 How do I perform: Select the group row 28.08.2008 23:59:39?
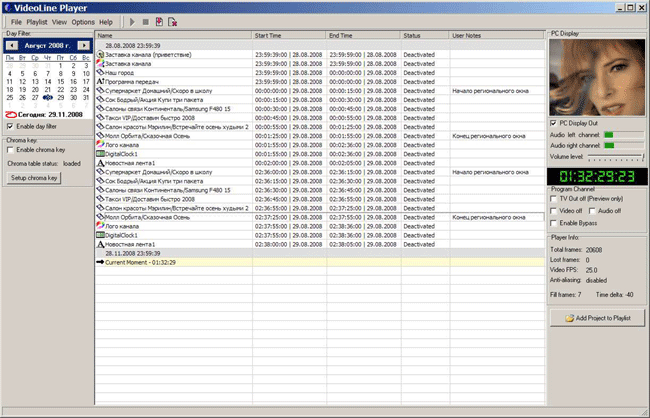point(320,46)
